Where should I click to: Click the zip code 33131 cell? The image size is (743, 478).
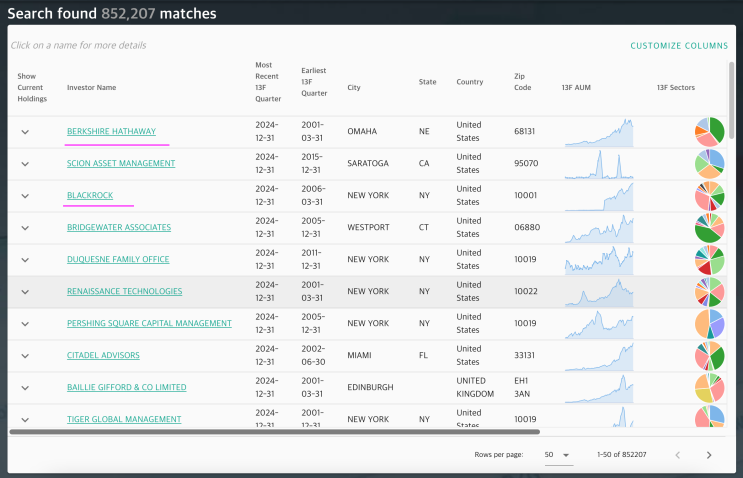coord(525,355)
